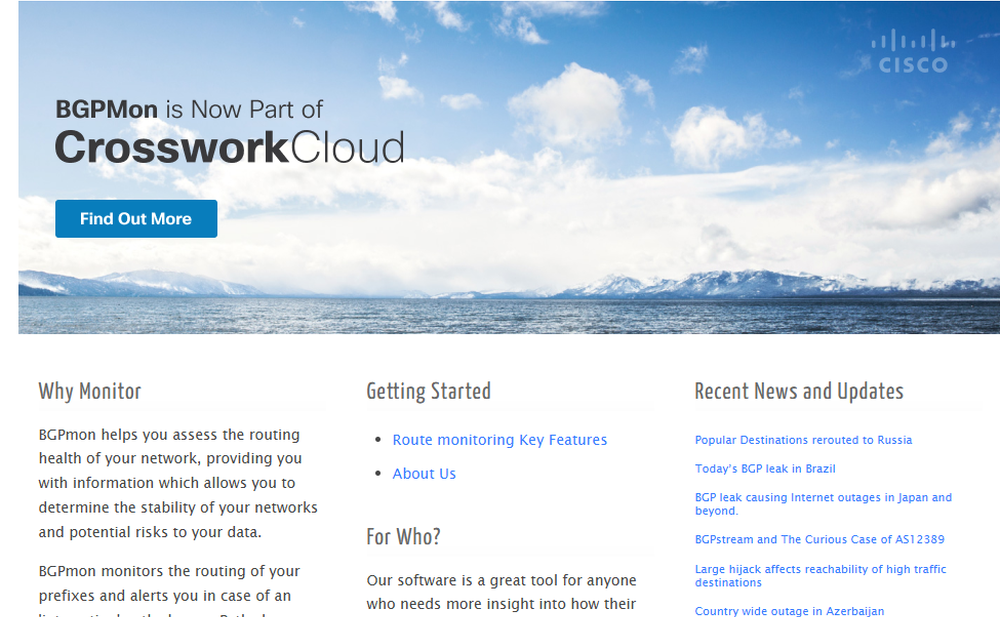The height and width of the screenshot is (617, 1000).
Task: Click paragraph starting 'Our software is a great tool'
Action: (x=501, y=593)
